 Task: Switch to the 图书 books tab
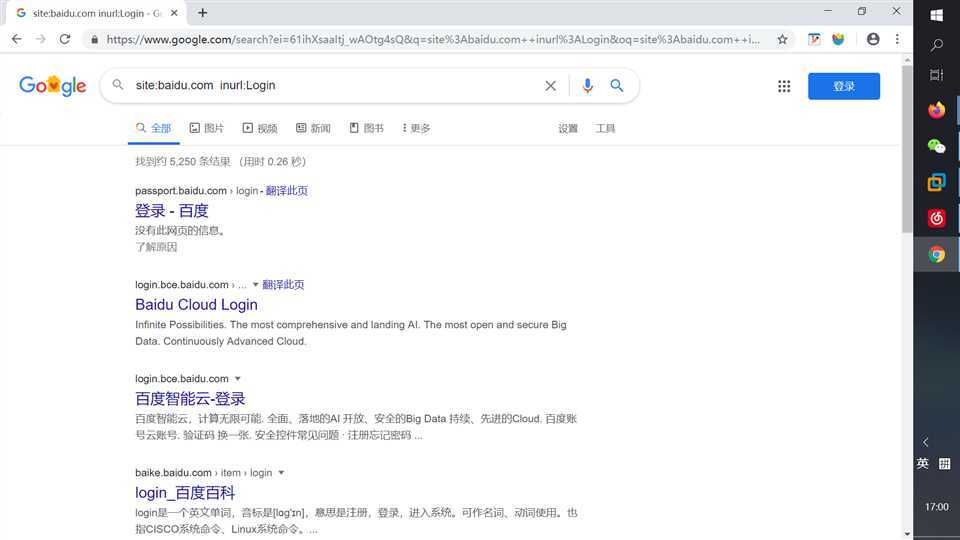click(x=367, y=128)
